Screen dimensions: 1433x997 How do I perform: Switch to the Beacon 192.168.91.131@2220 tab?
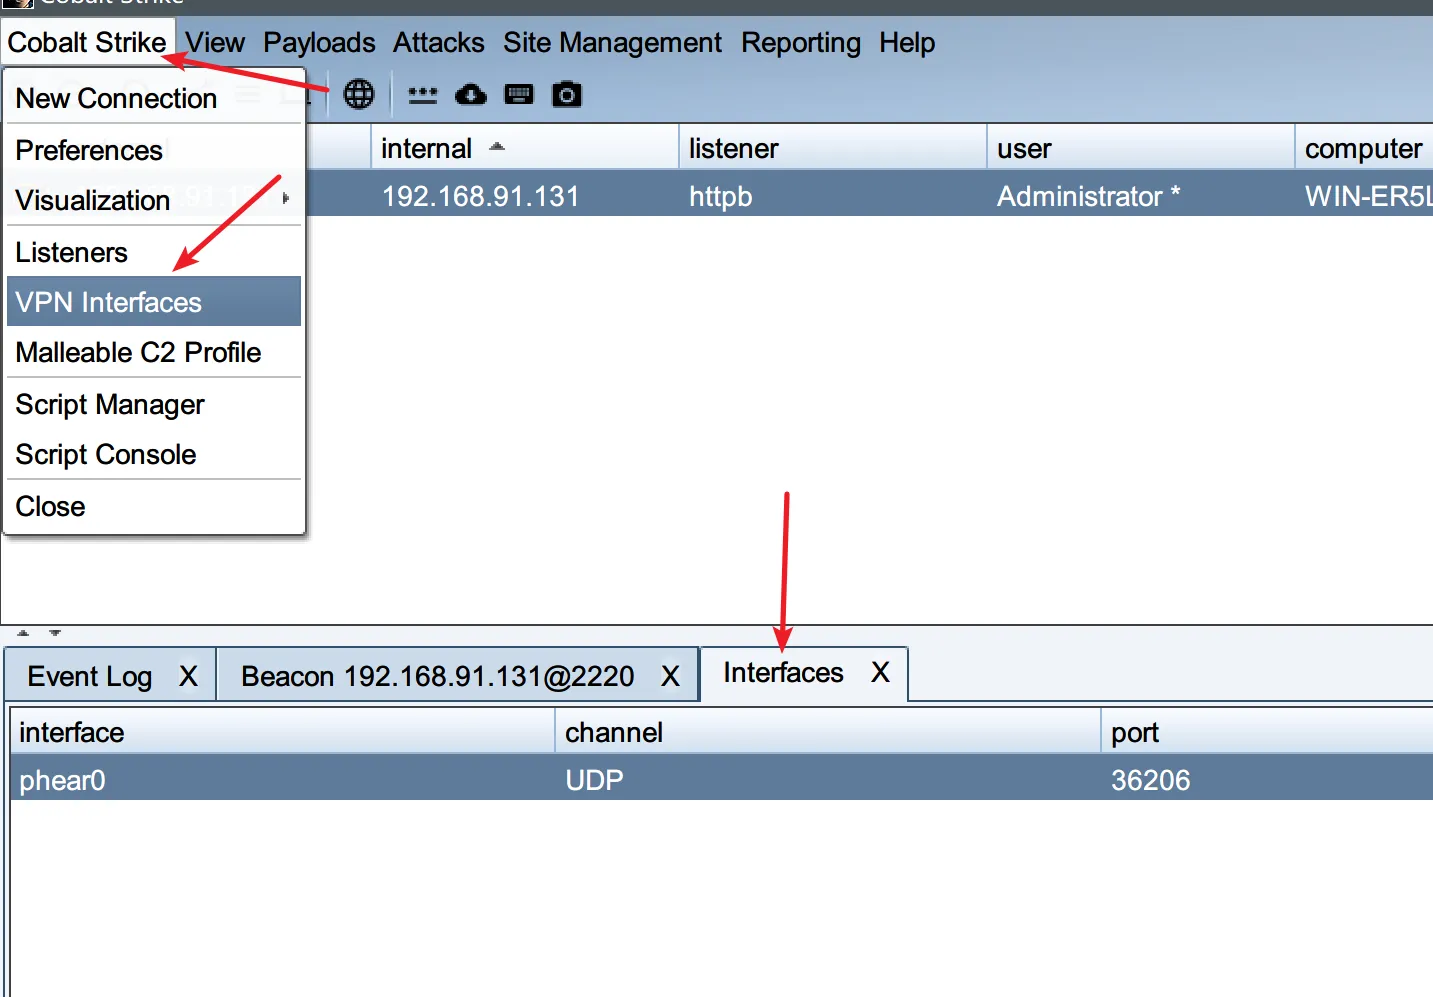click(x=438, y=677)
